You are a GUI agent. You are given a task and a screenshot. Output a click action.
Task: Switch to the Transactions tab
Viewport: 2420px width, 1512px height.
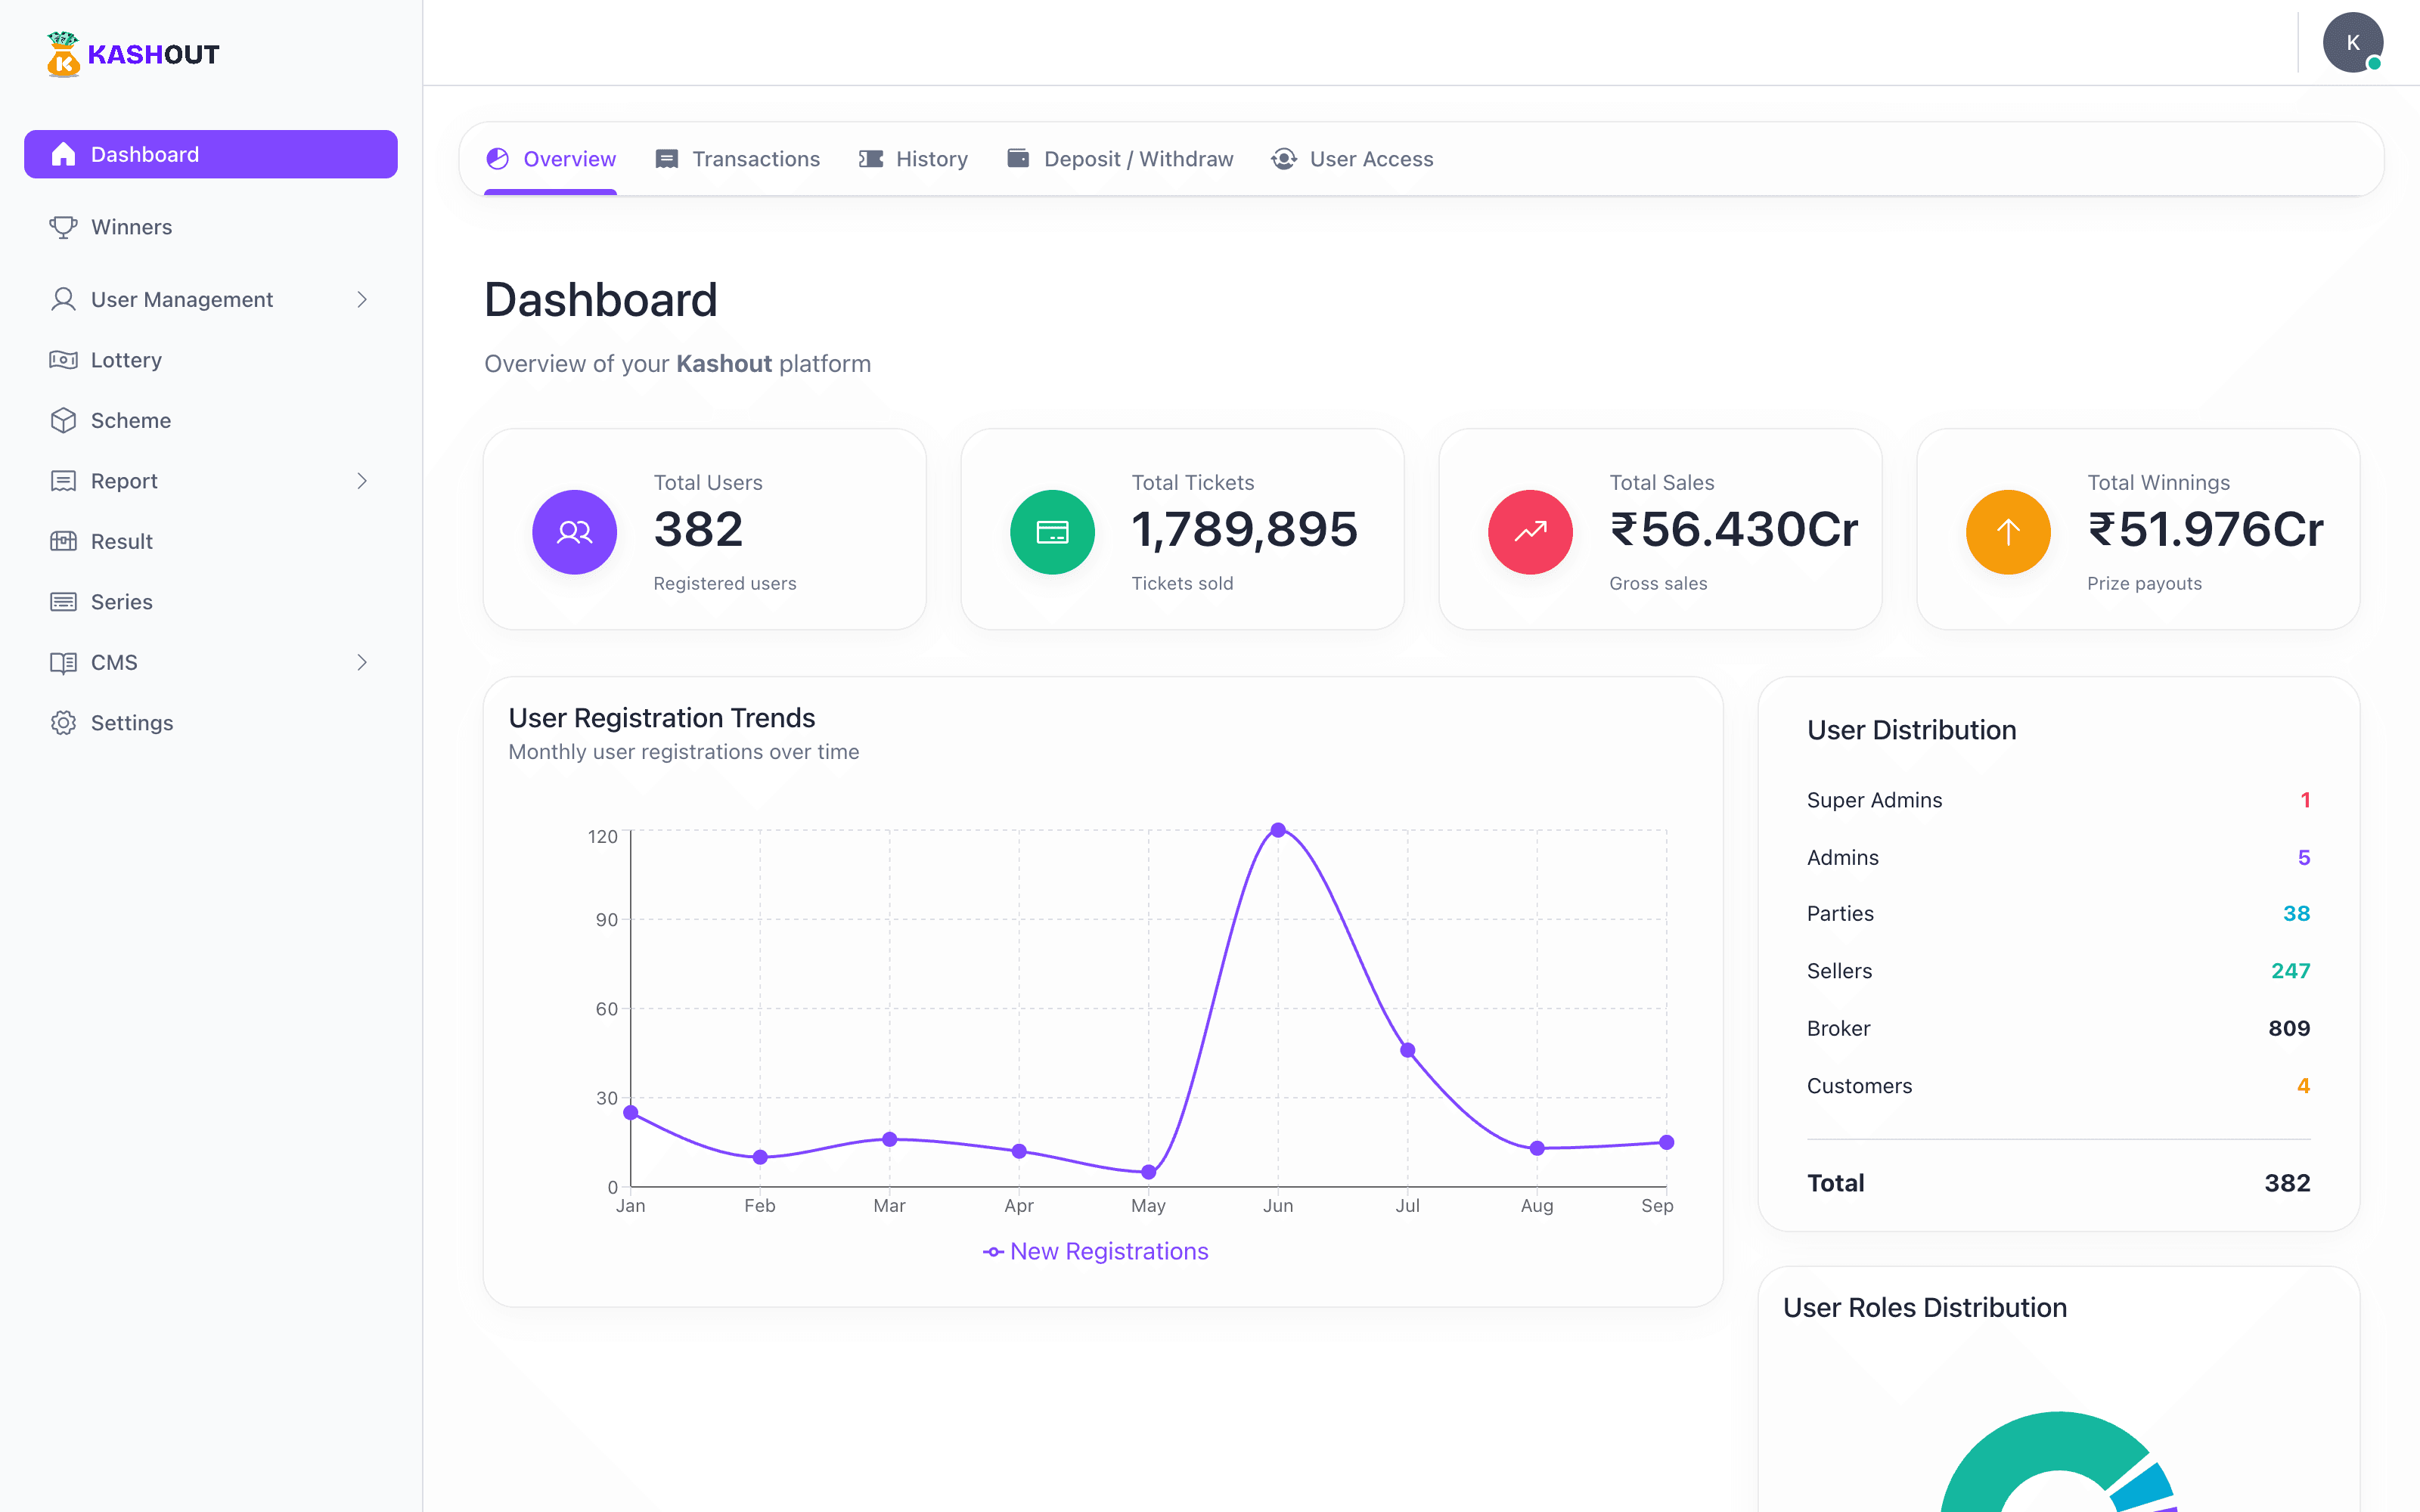(737, 159)
